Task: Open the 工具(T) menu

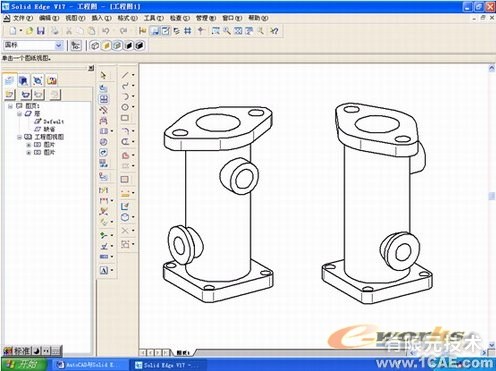Action: click(x=153, y=18)
